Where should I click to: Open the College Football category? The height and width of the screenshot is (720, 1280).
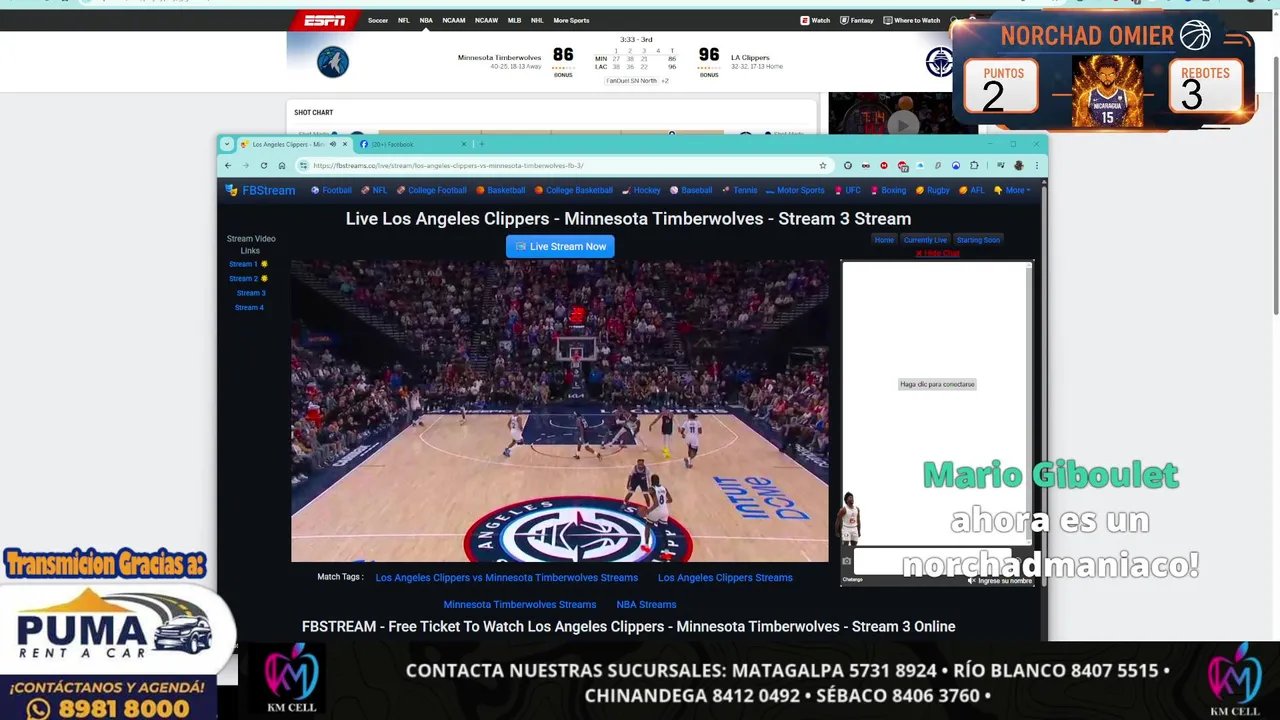click(431, 190)
